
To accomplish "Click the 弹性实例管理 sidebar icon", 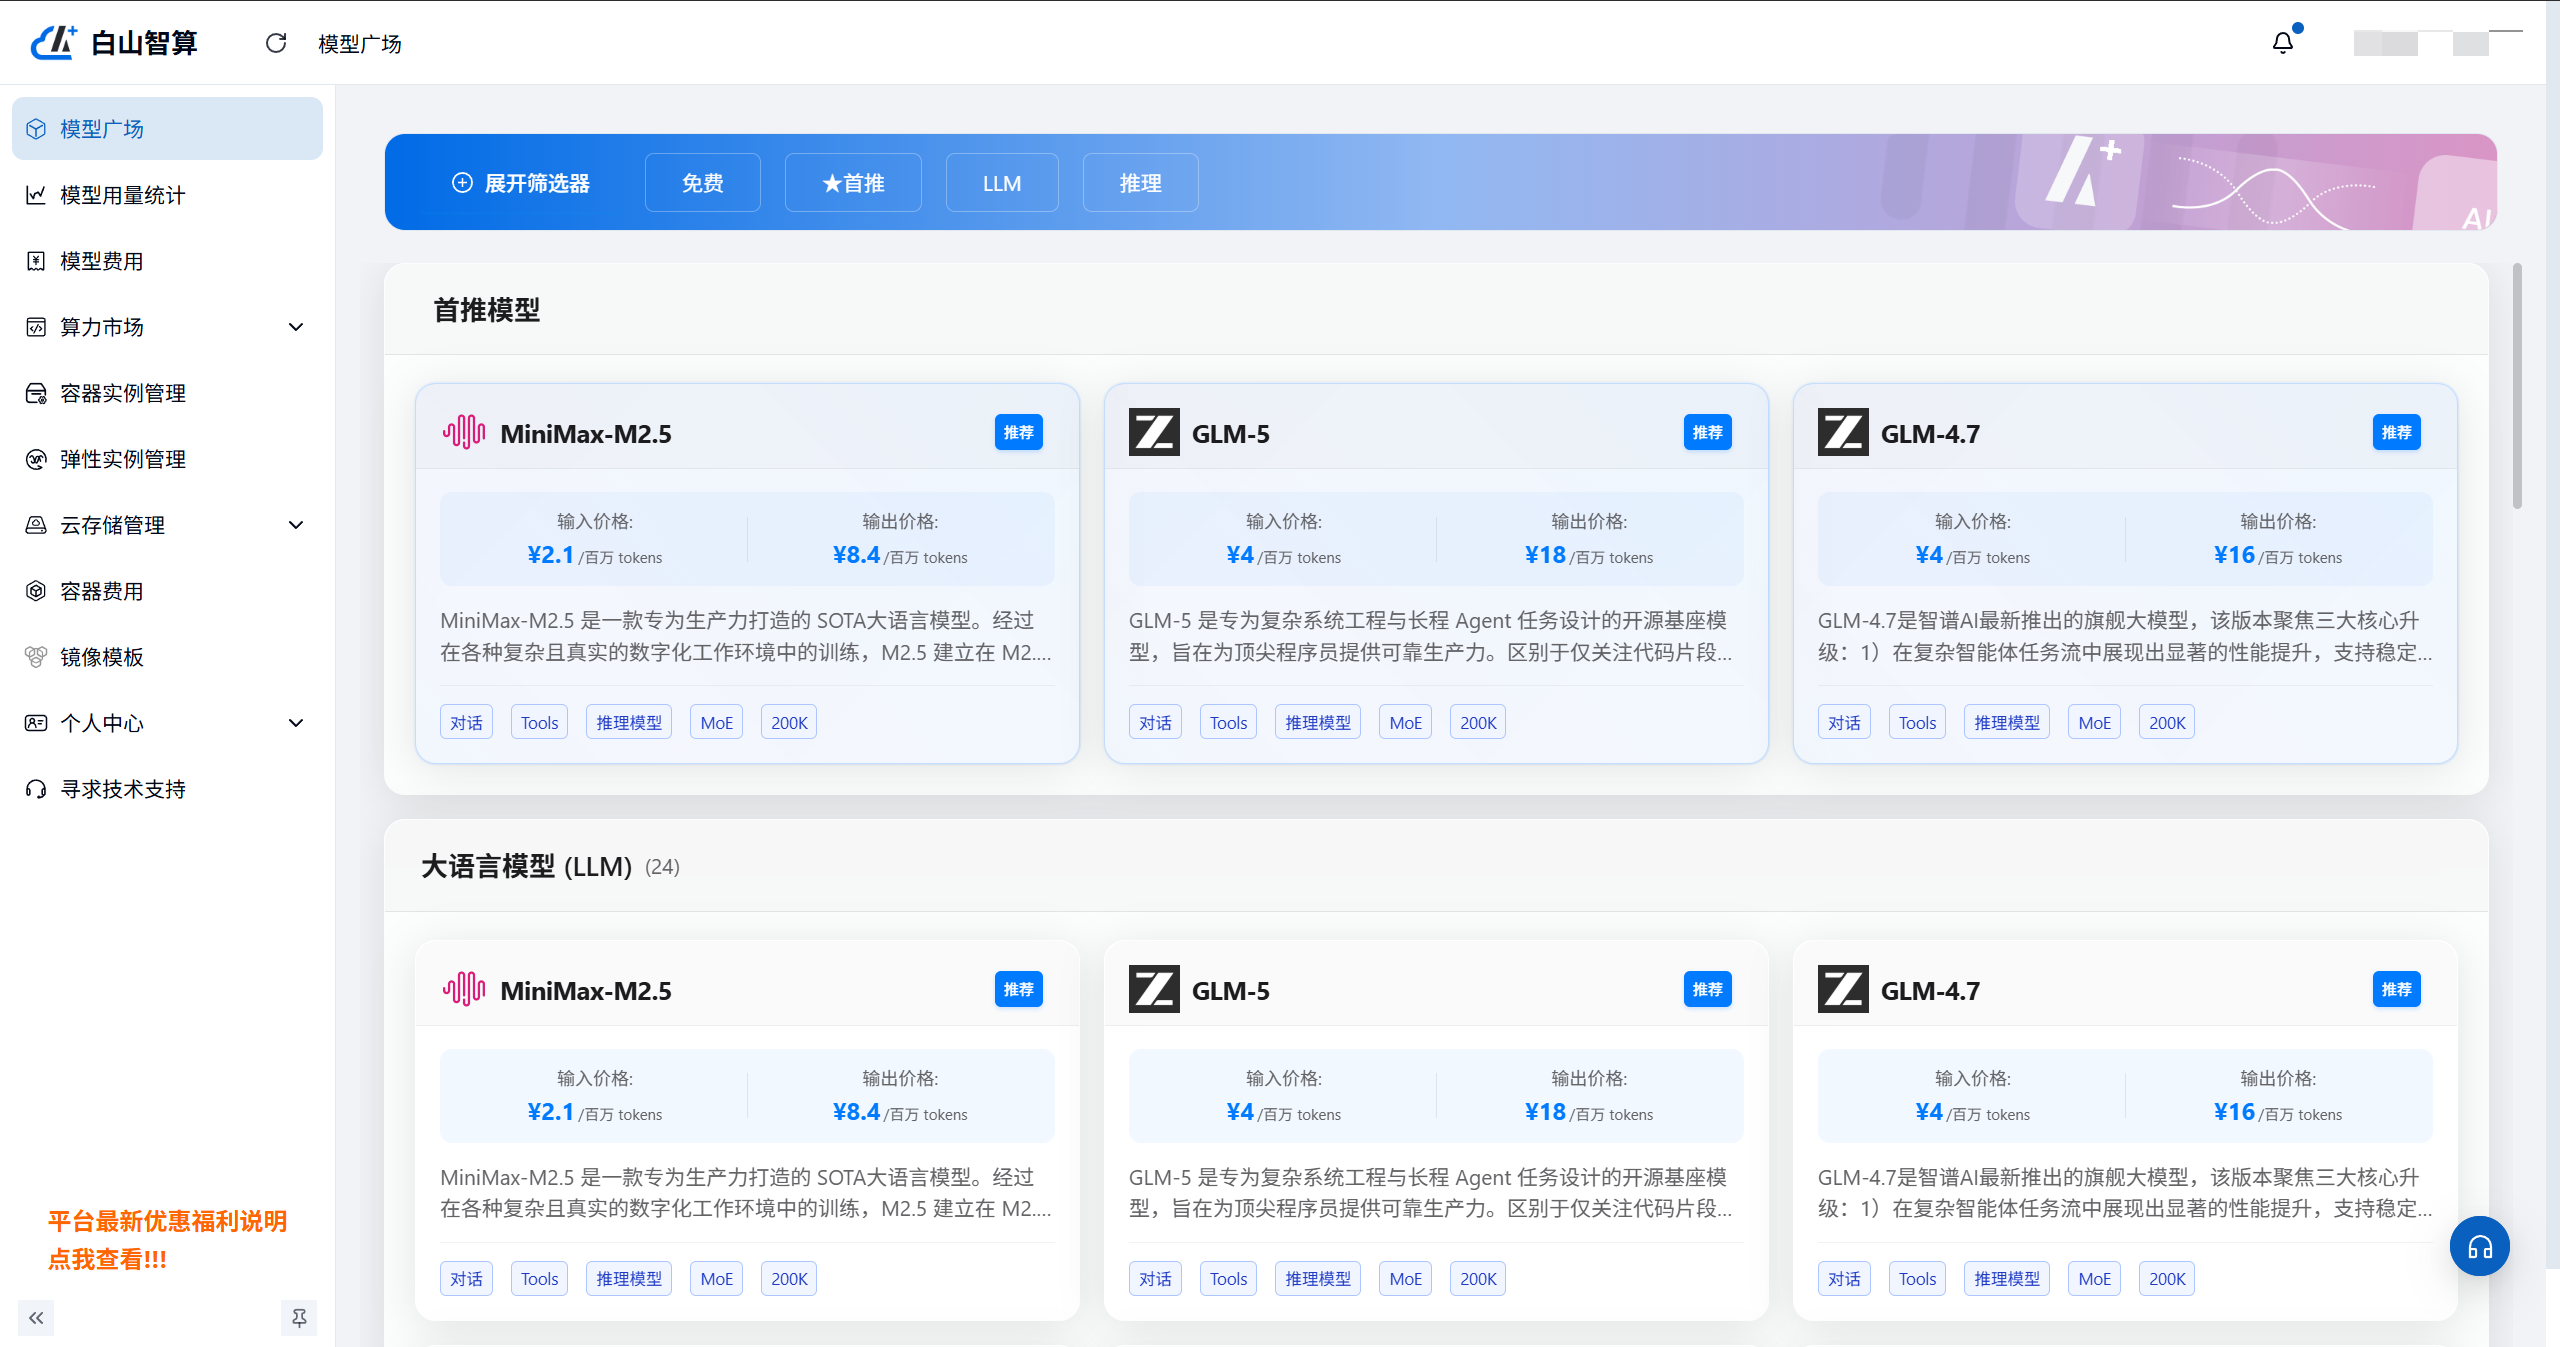I will pos(36,459).
